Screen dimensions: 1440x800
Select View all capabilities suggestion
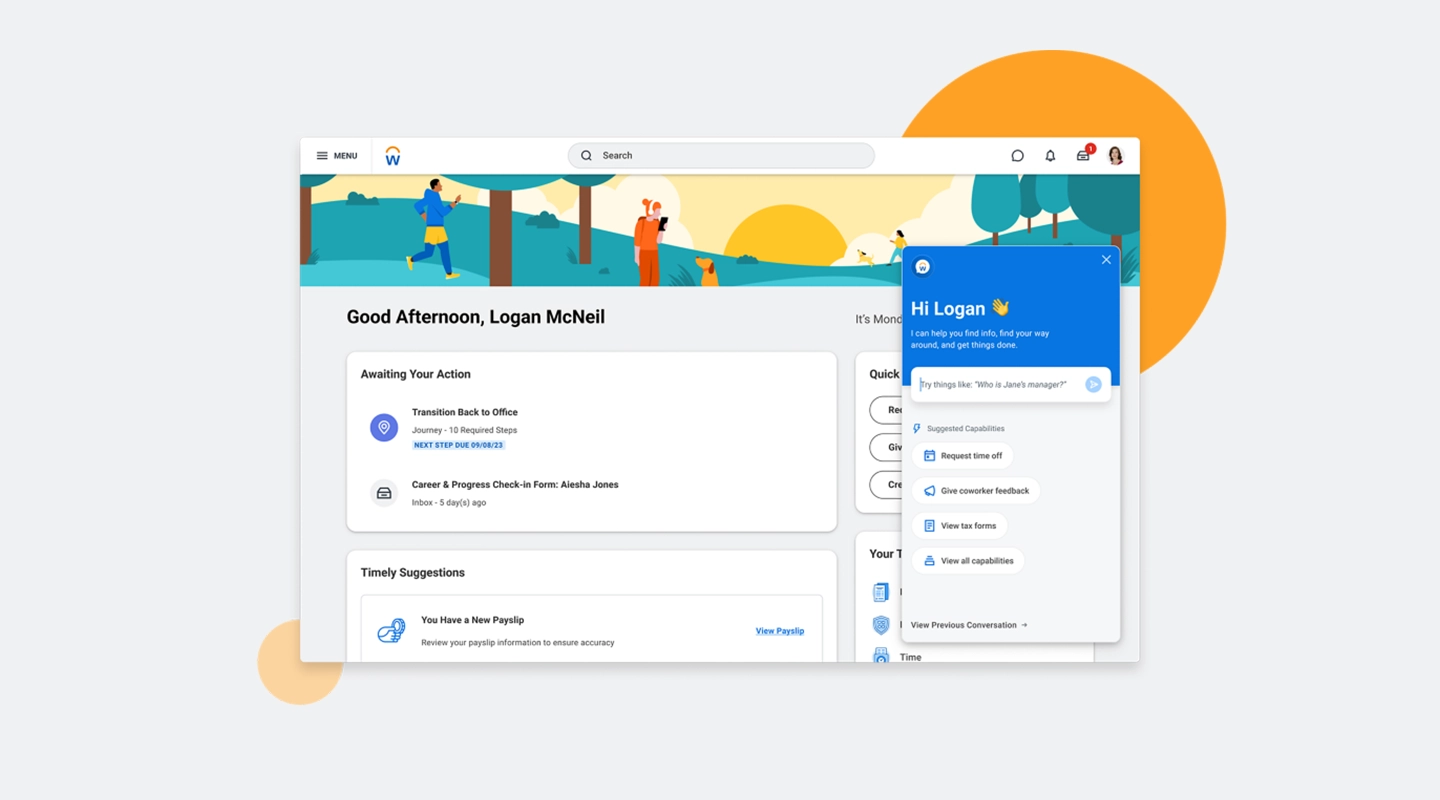(x=968, y=561)
